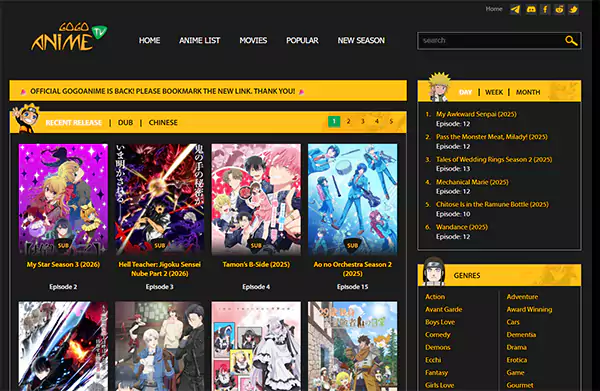This screenshot has height=391, width=600.
Task: Select the Avant Garde genre
Action: click(443, 309)
